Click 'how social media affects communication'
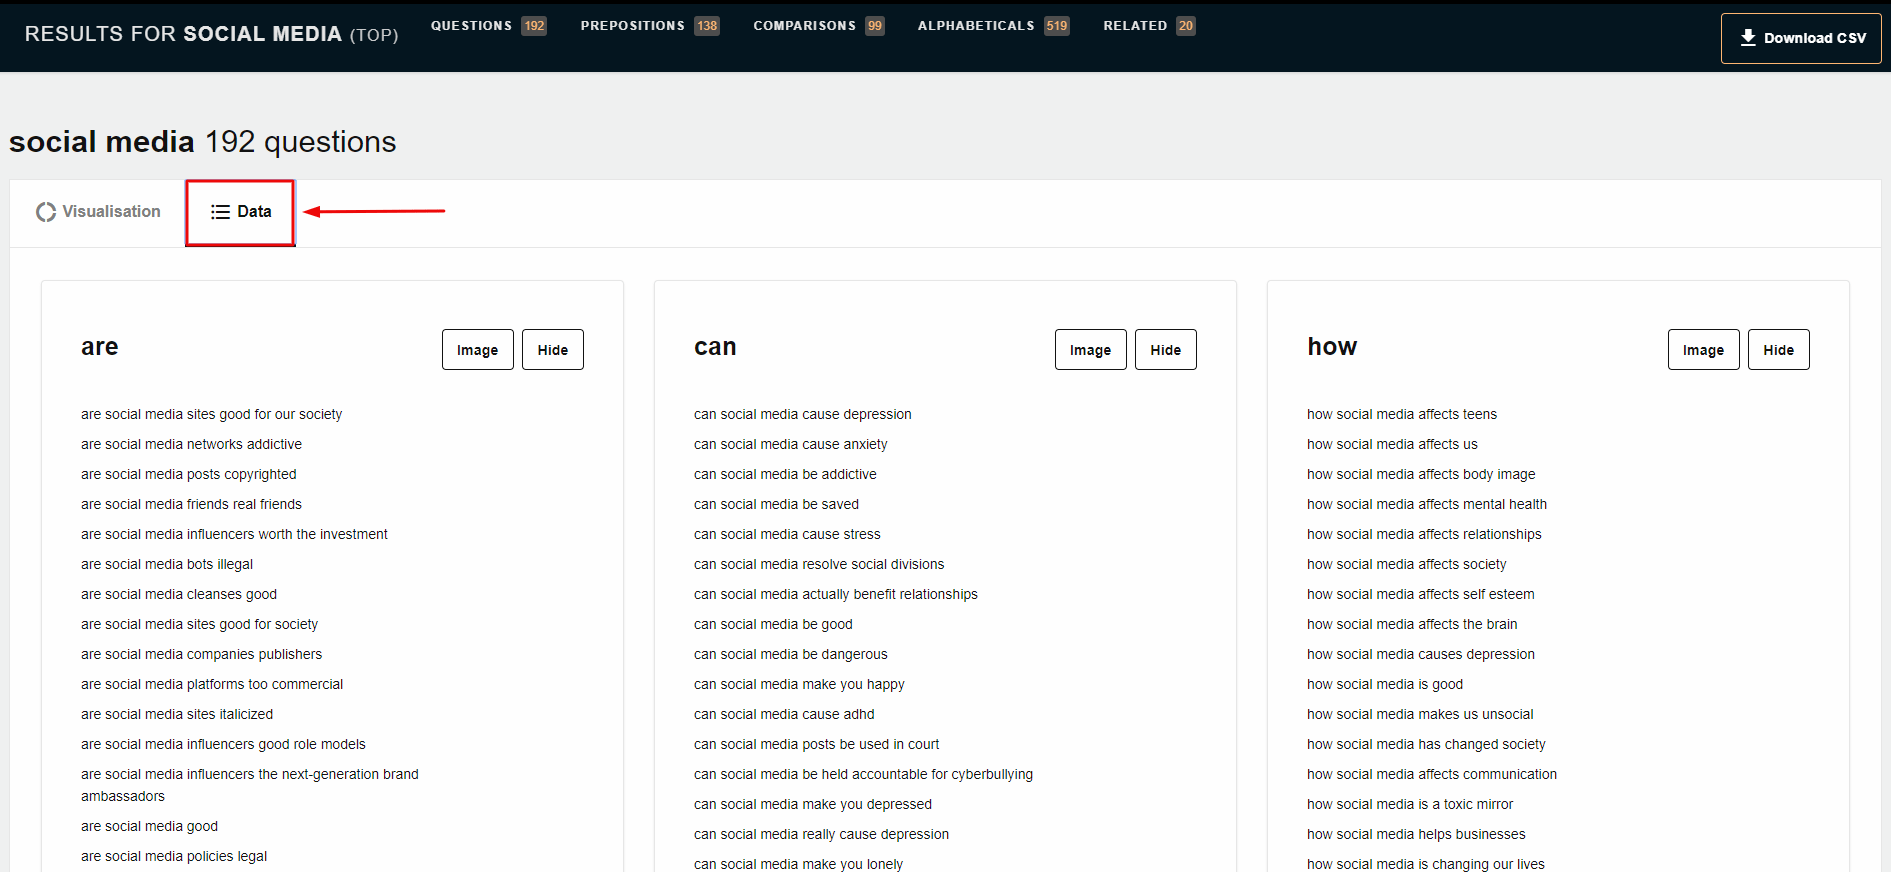 click(x=1432, y=774)
